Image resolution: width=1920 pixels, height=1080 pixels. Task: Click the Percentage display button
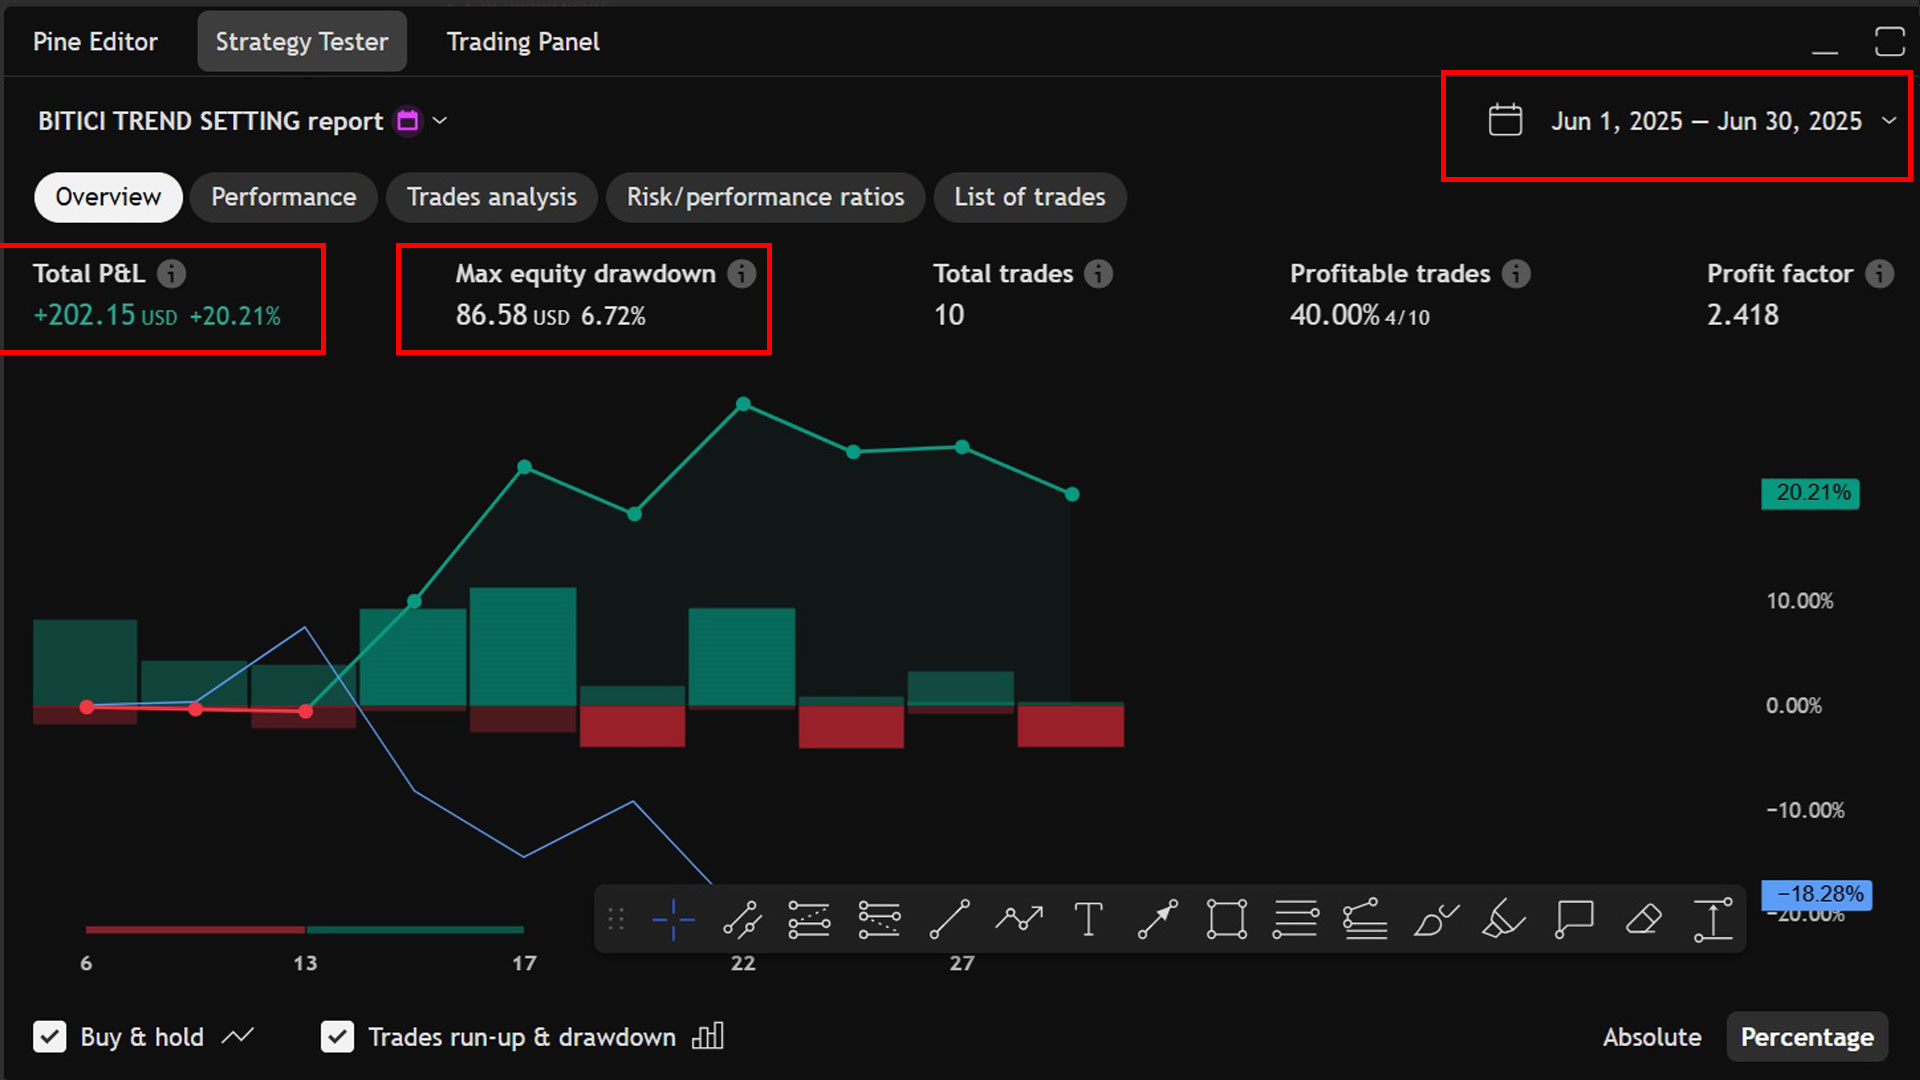(1806, 1037)
